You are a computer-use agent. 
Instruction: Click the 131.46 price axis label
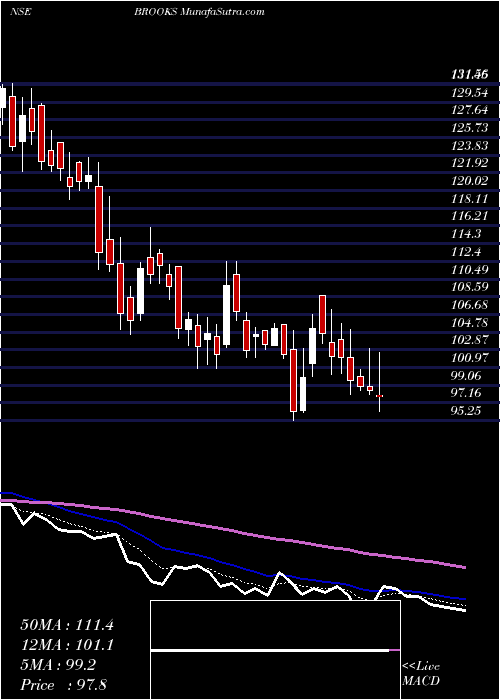[x=469, y=75]
